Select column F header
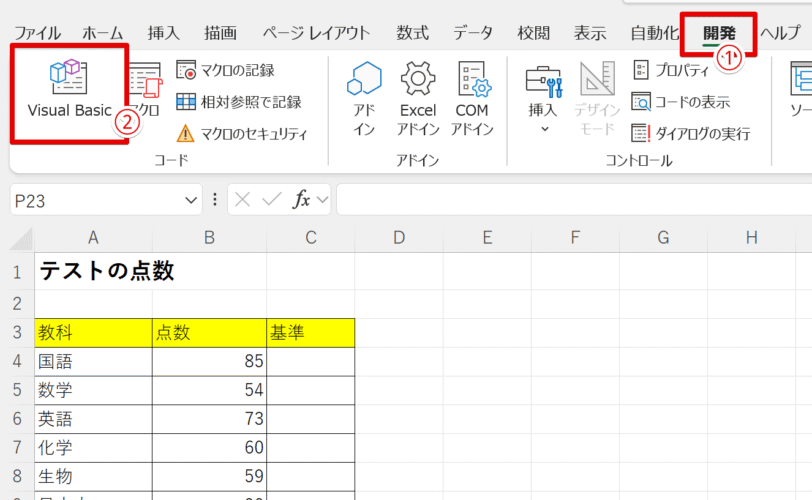812x500 pixels. click(575, 238)
